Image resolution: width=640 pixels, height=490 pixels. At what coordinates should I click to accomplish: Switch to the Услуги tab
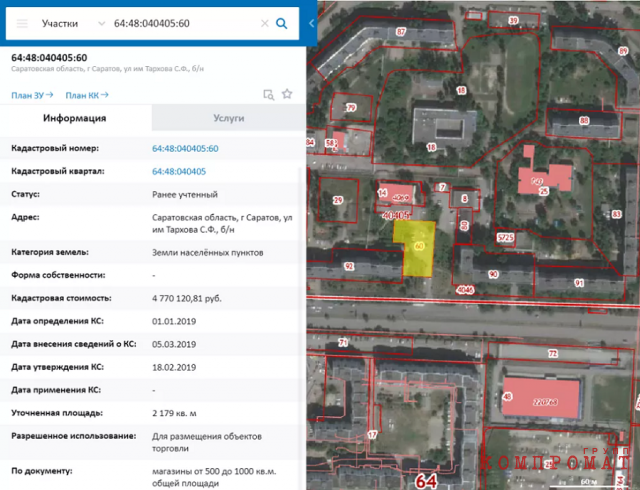pos(229,118)
